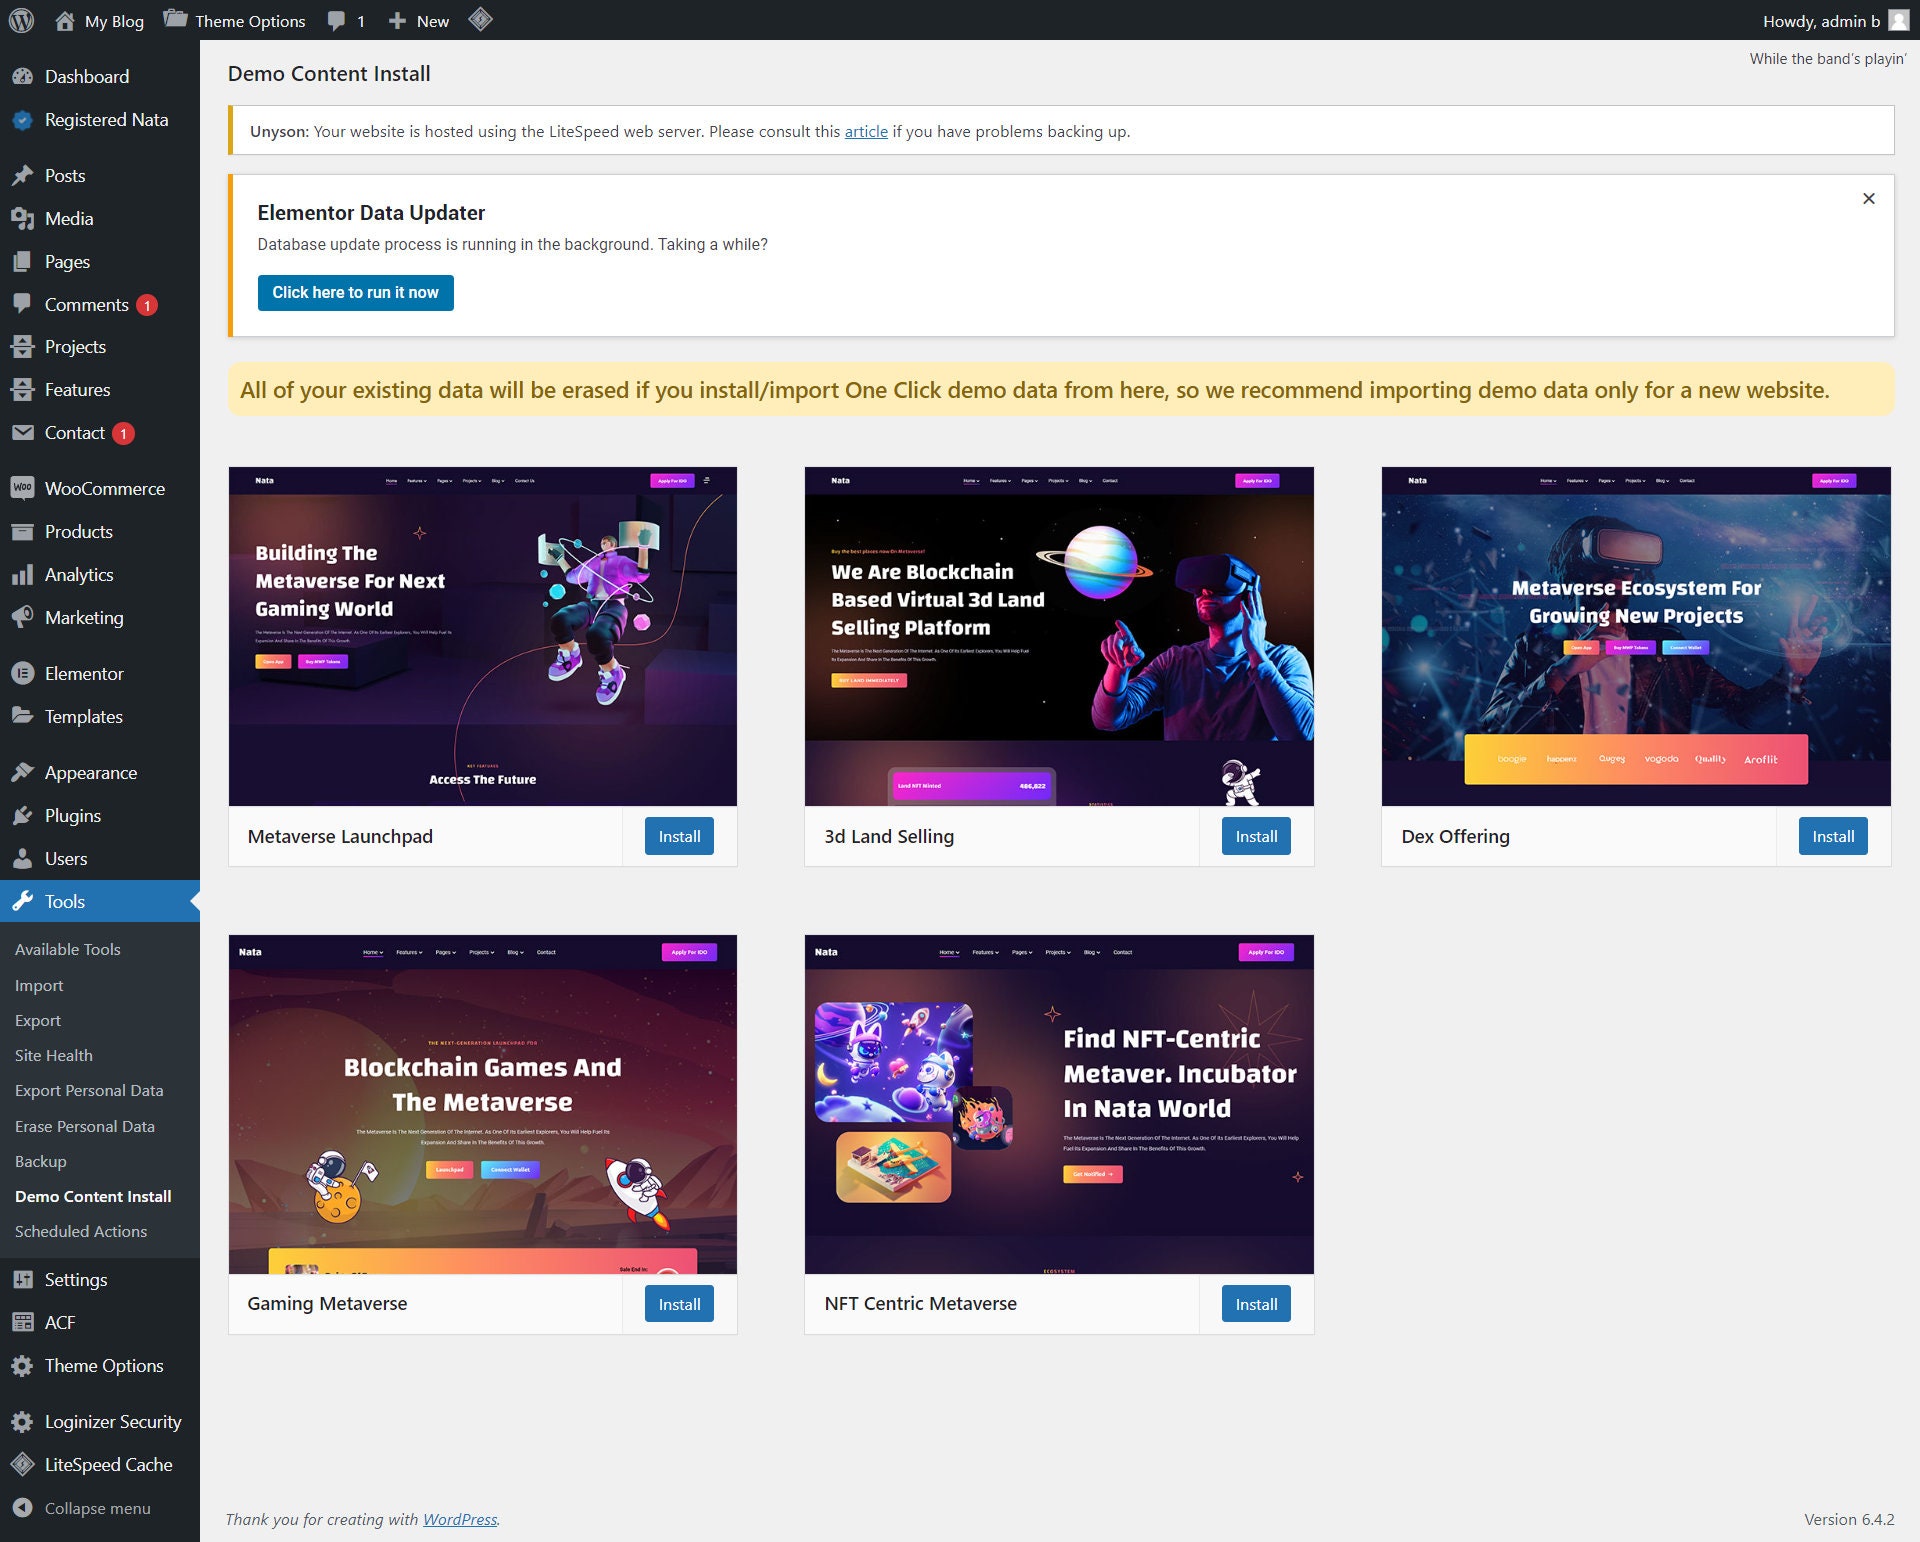This screenshot has height=1542, width=1920.
Task: Select the Analytics bar-chart icon
Action: tap(22, 574)
